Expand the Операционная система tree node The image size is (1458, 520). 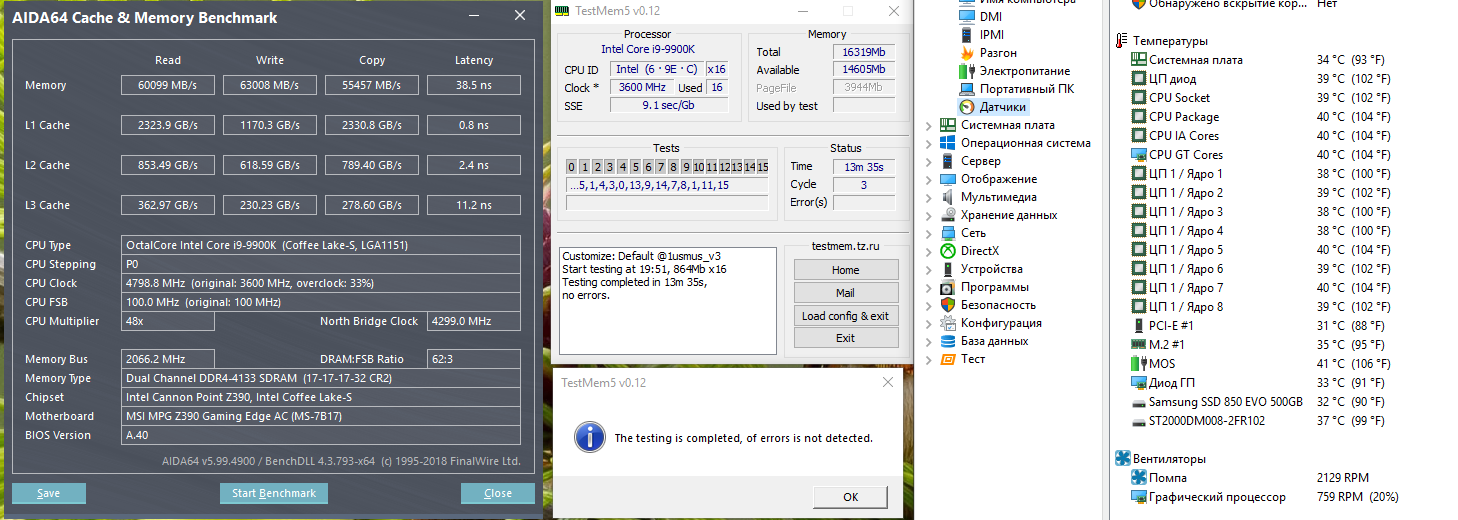pyautogui.click(x=930, y=144)
